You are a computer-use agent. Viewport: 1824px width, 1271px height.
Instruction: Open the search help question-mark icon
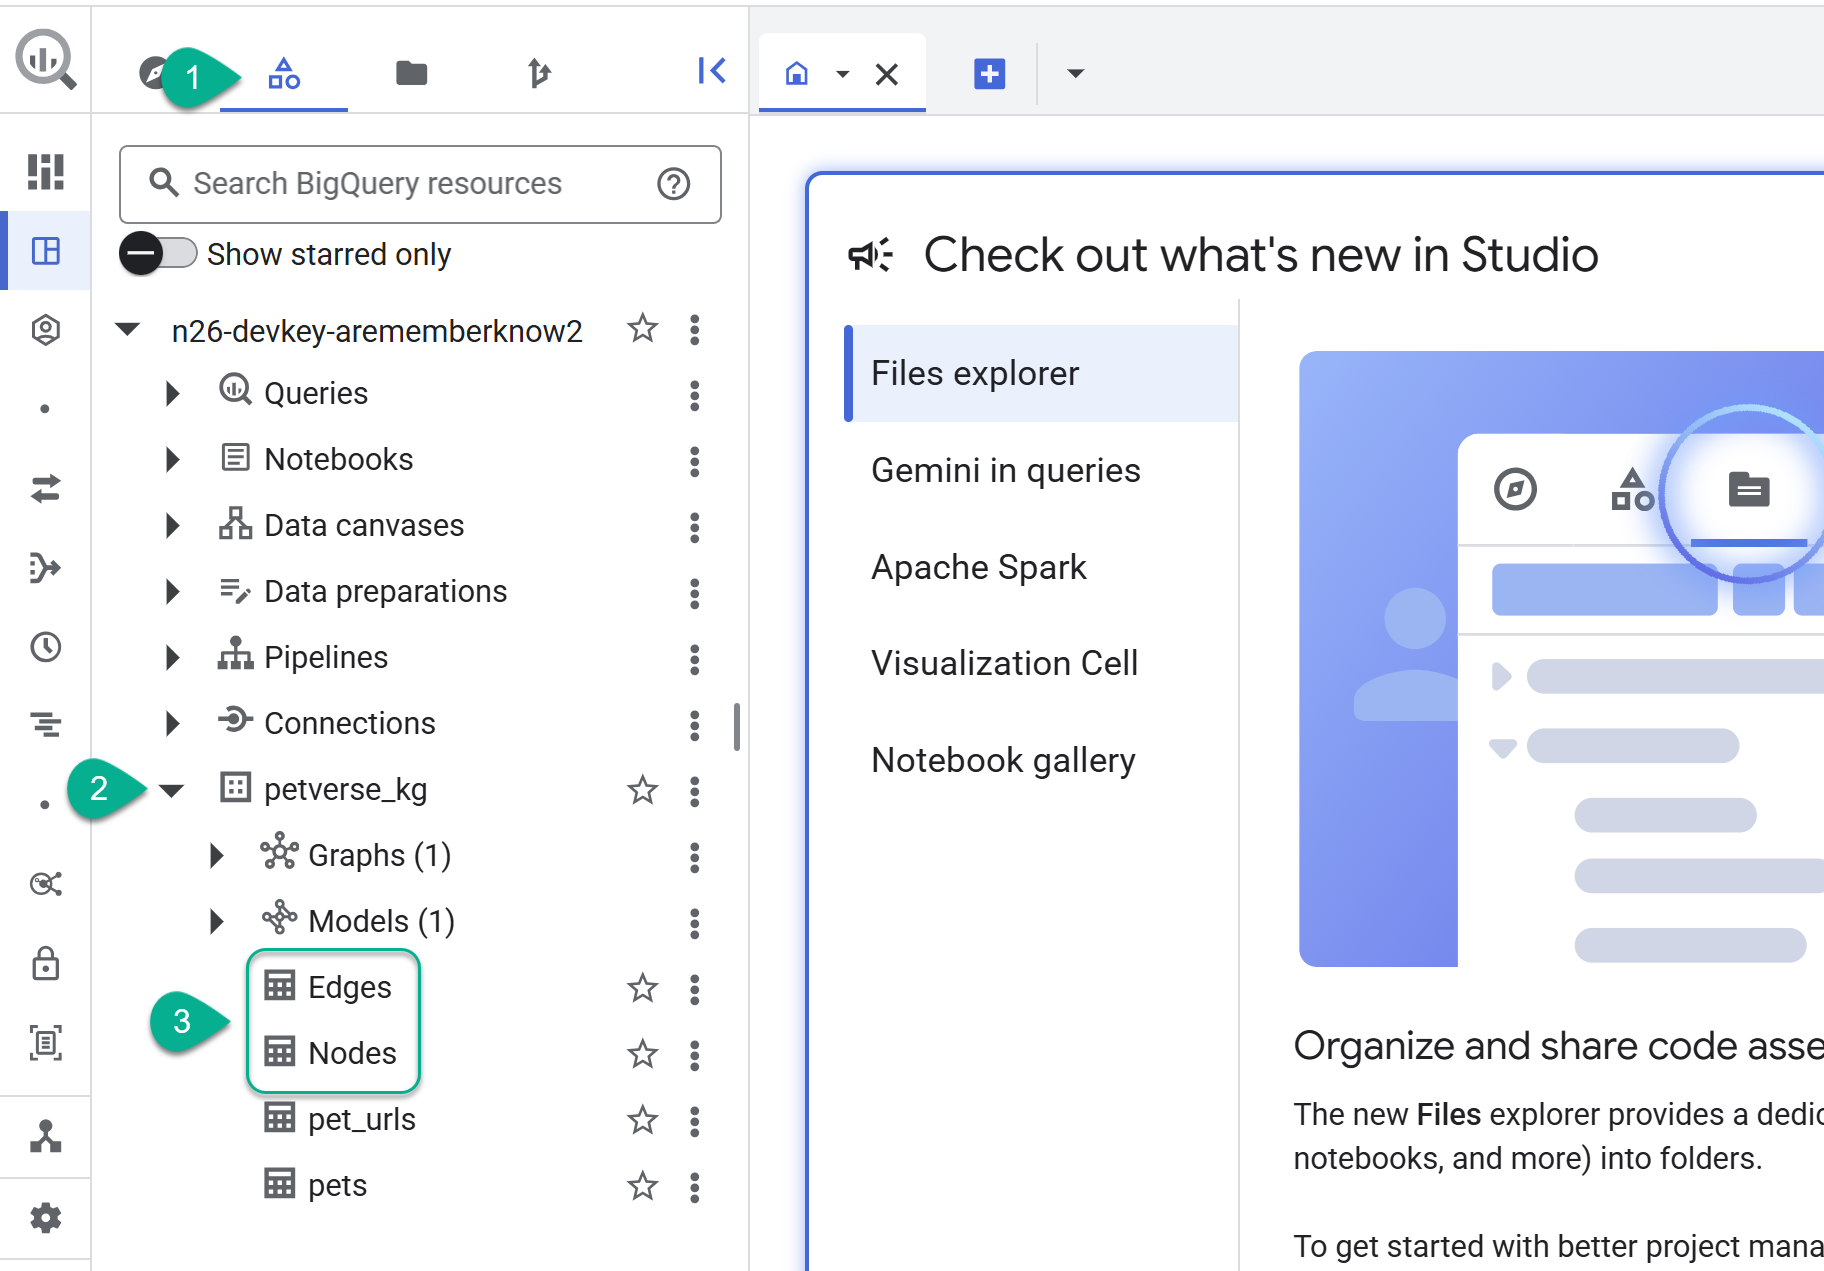tap(673, 184)
